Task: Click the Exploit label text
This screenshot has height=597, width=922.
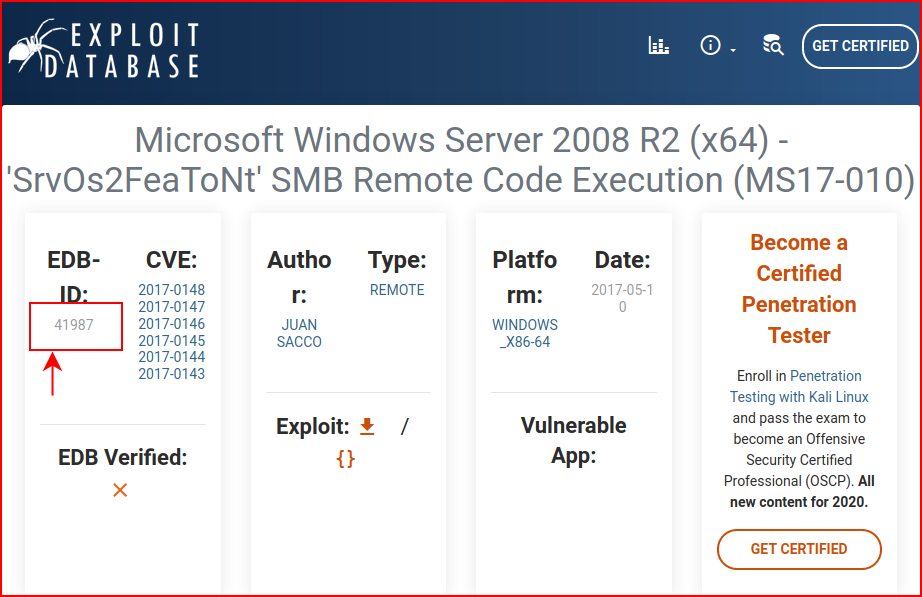Action: point(313,426)
